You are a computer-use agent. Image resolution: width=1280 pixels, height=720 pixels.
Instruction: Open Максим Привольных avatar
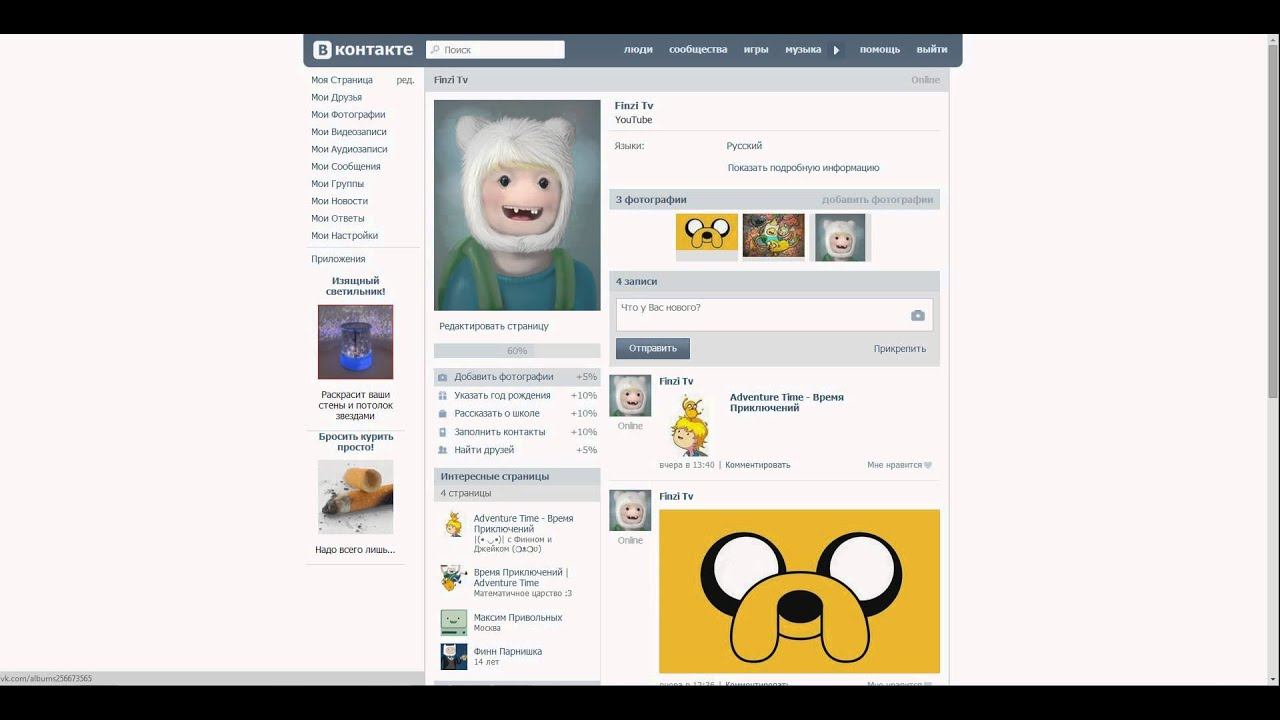[x=454, y=622]
